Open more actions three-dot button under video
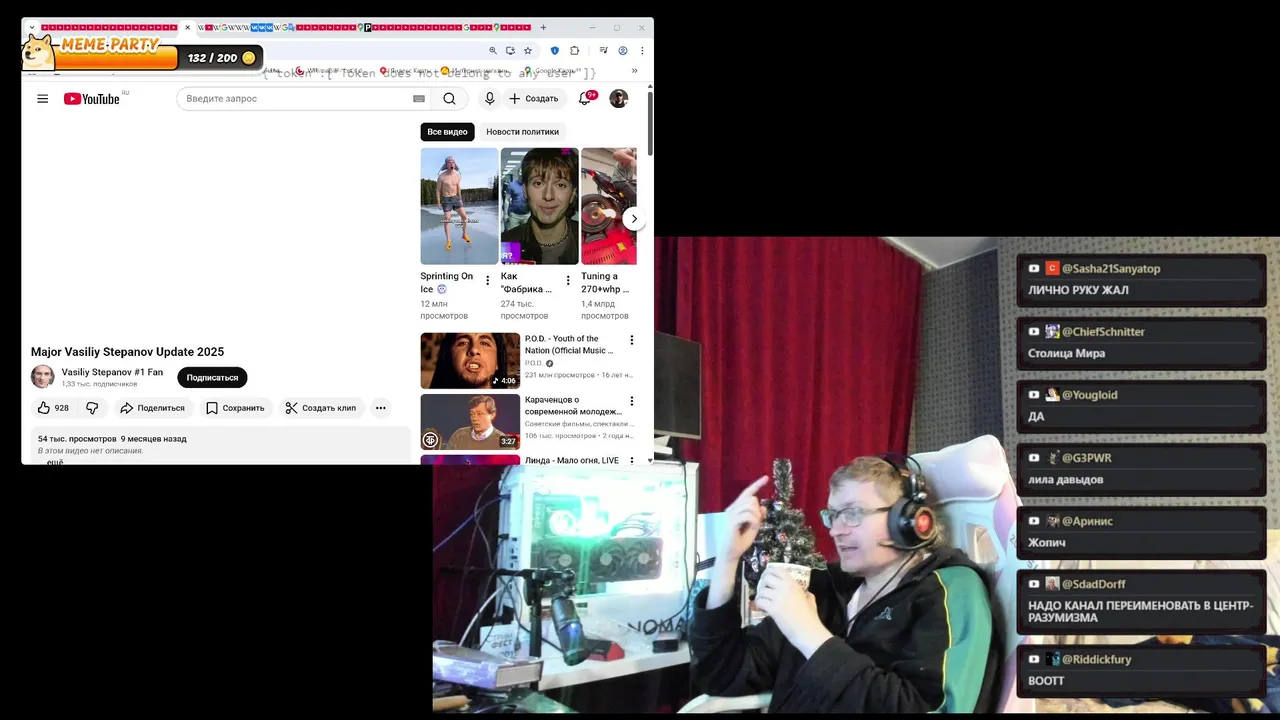The image size is (1280, 720). 380,408
